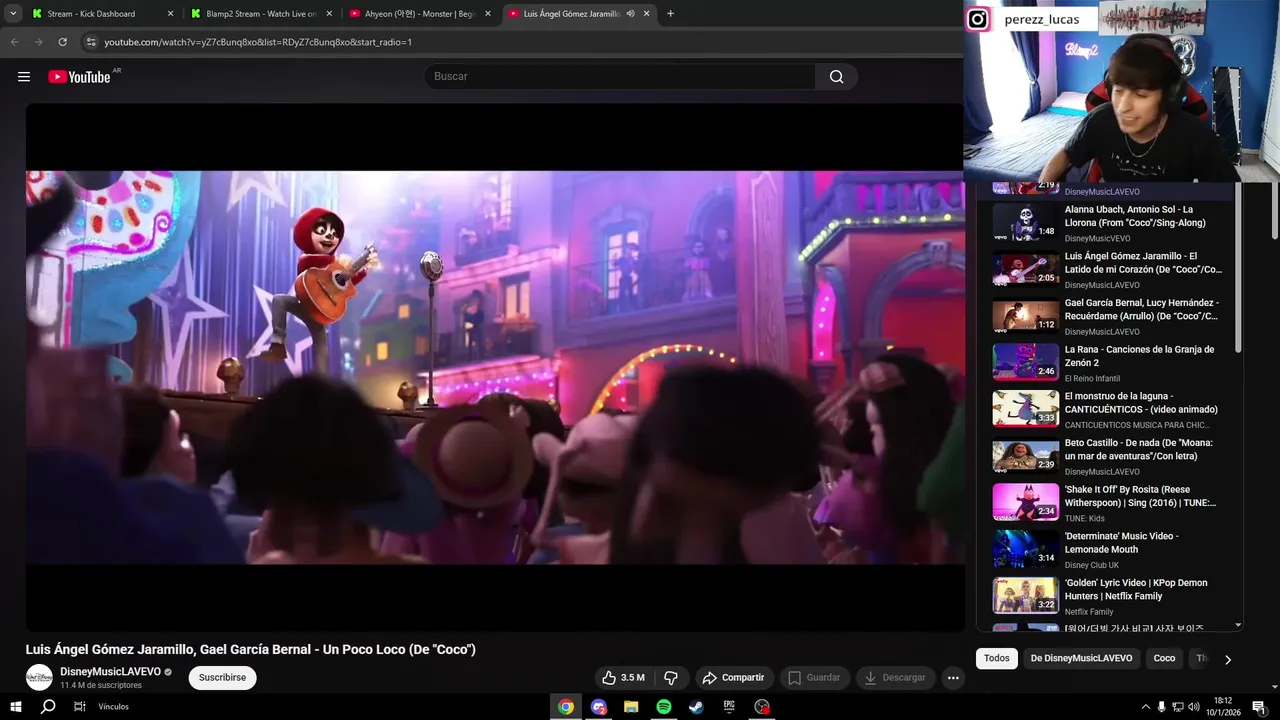This screenshot has width=1280, height=720.
Task: Click the Compartir share button
Action: 733,678
